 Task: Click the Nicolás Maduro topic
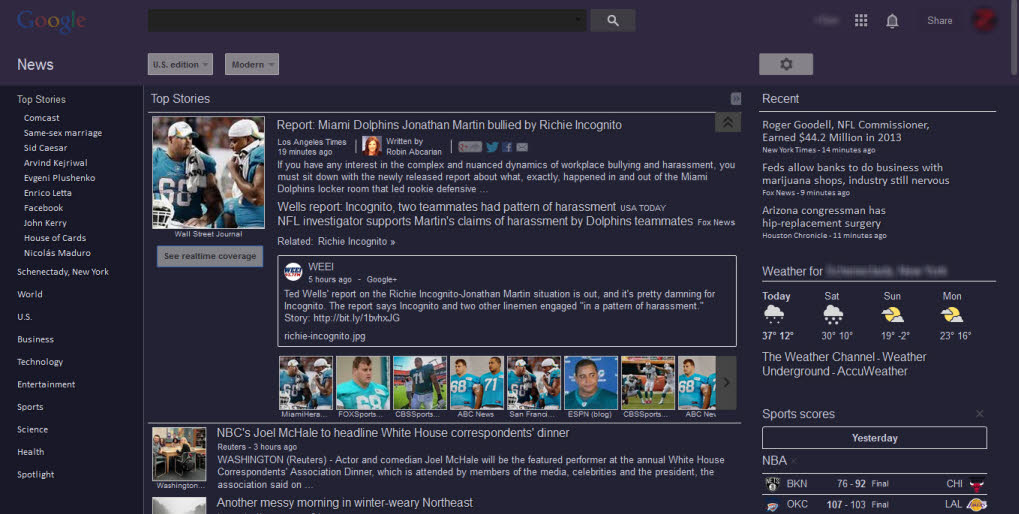(57, 253)
